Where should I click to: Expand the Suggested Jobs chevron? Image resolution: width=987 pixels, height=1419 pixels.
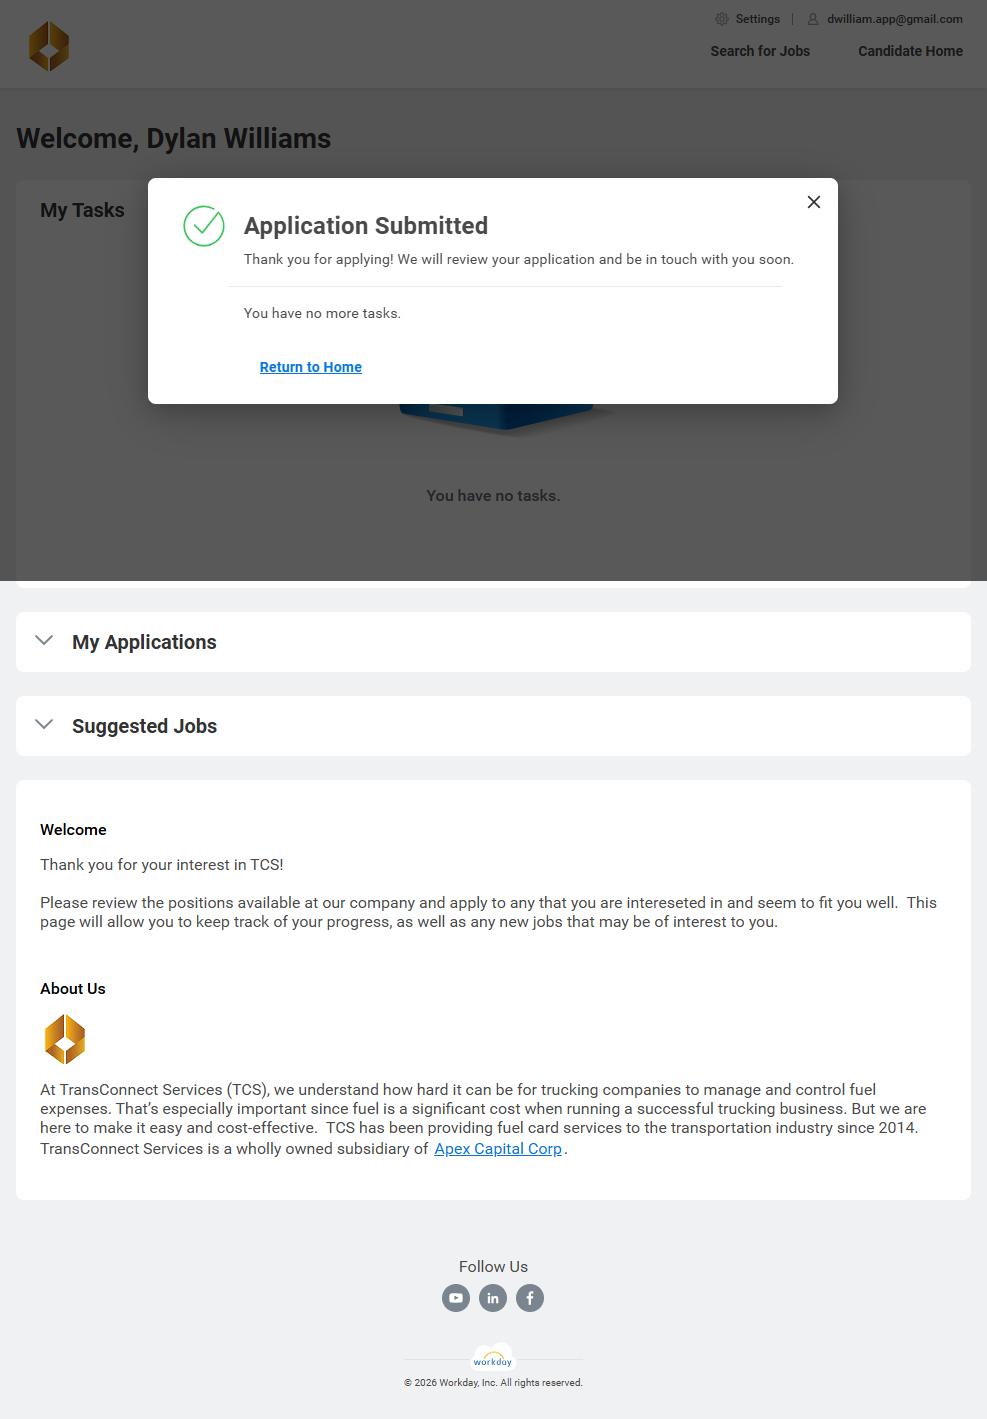coord(44,725)
